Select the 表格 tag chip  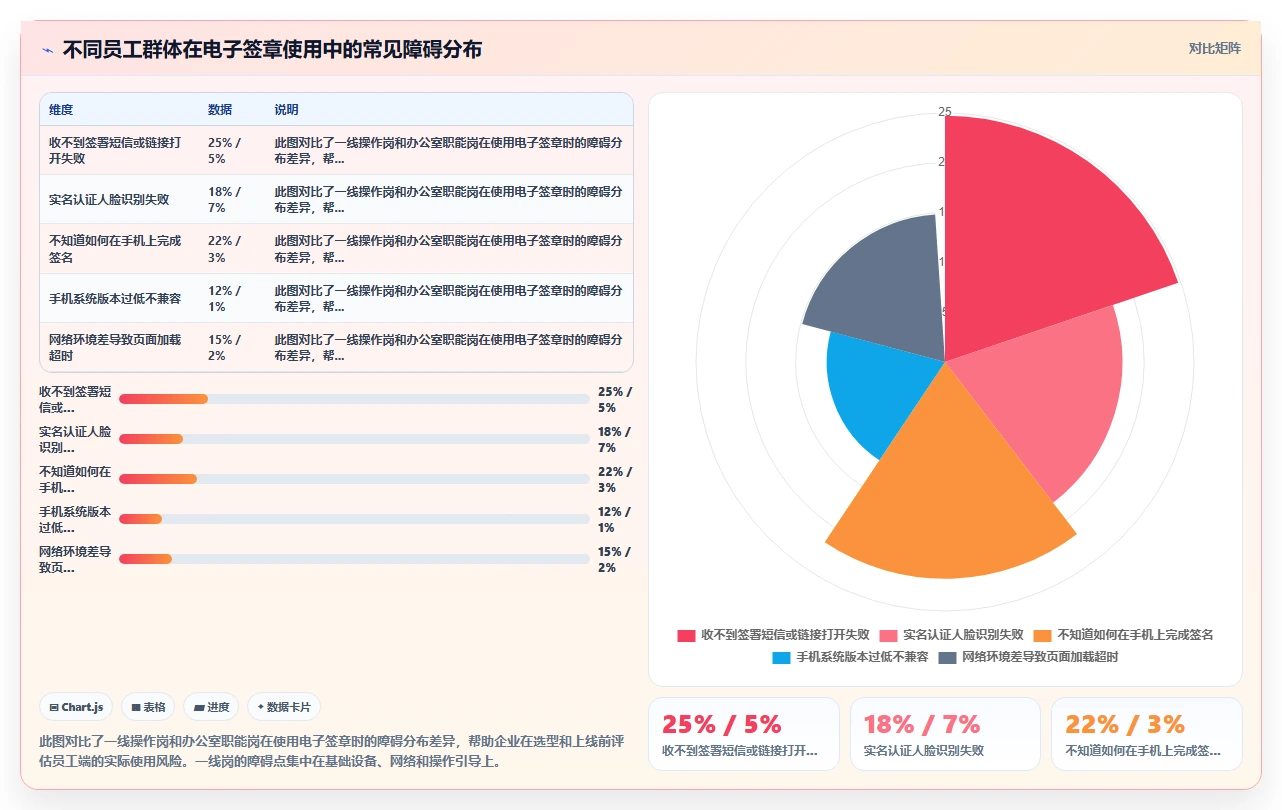[148, 707]
